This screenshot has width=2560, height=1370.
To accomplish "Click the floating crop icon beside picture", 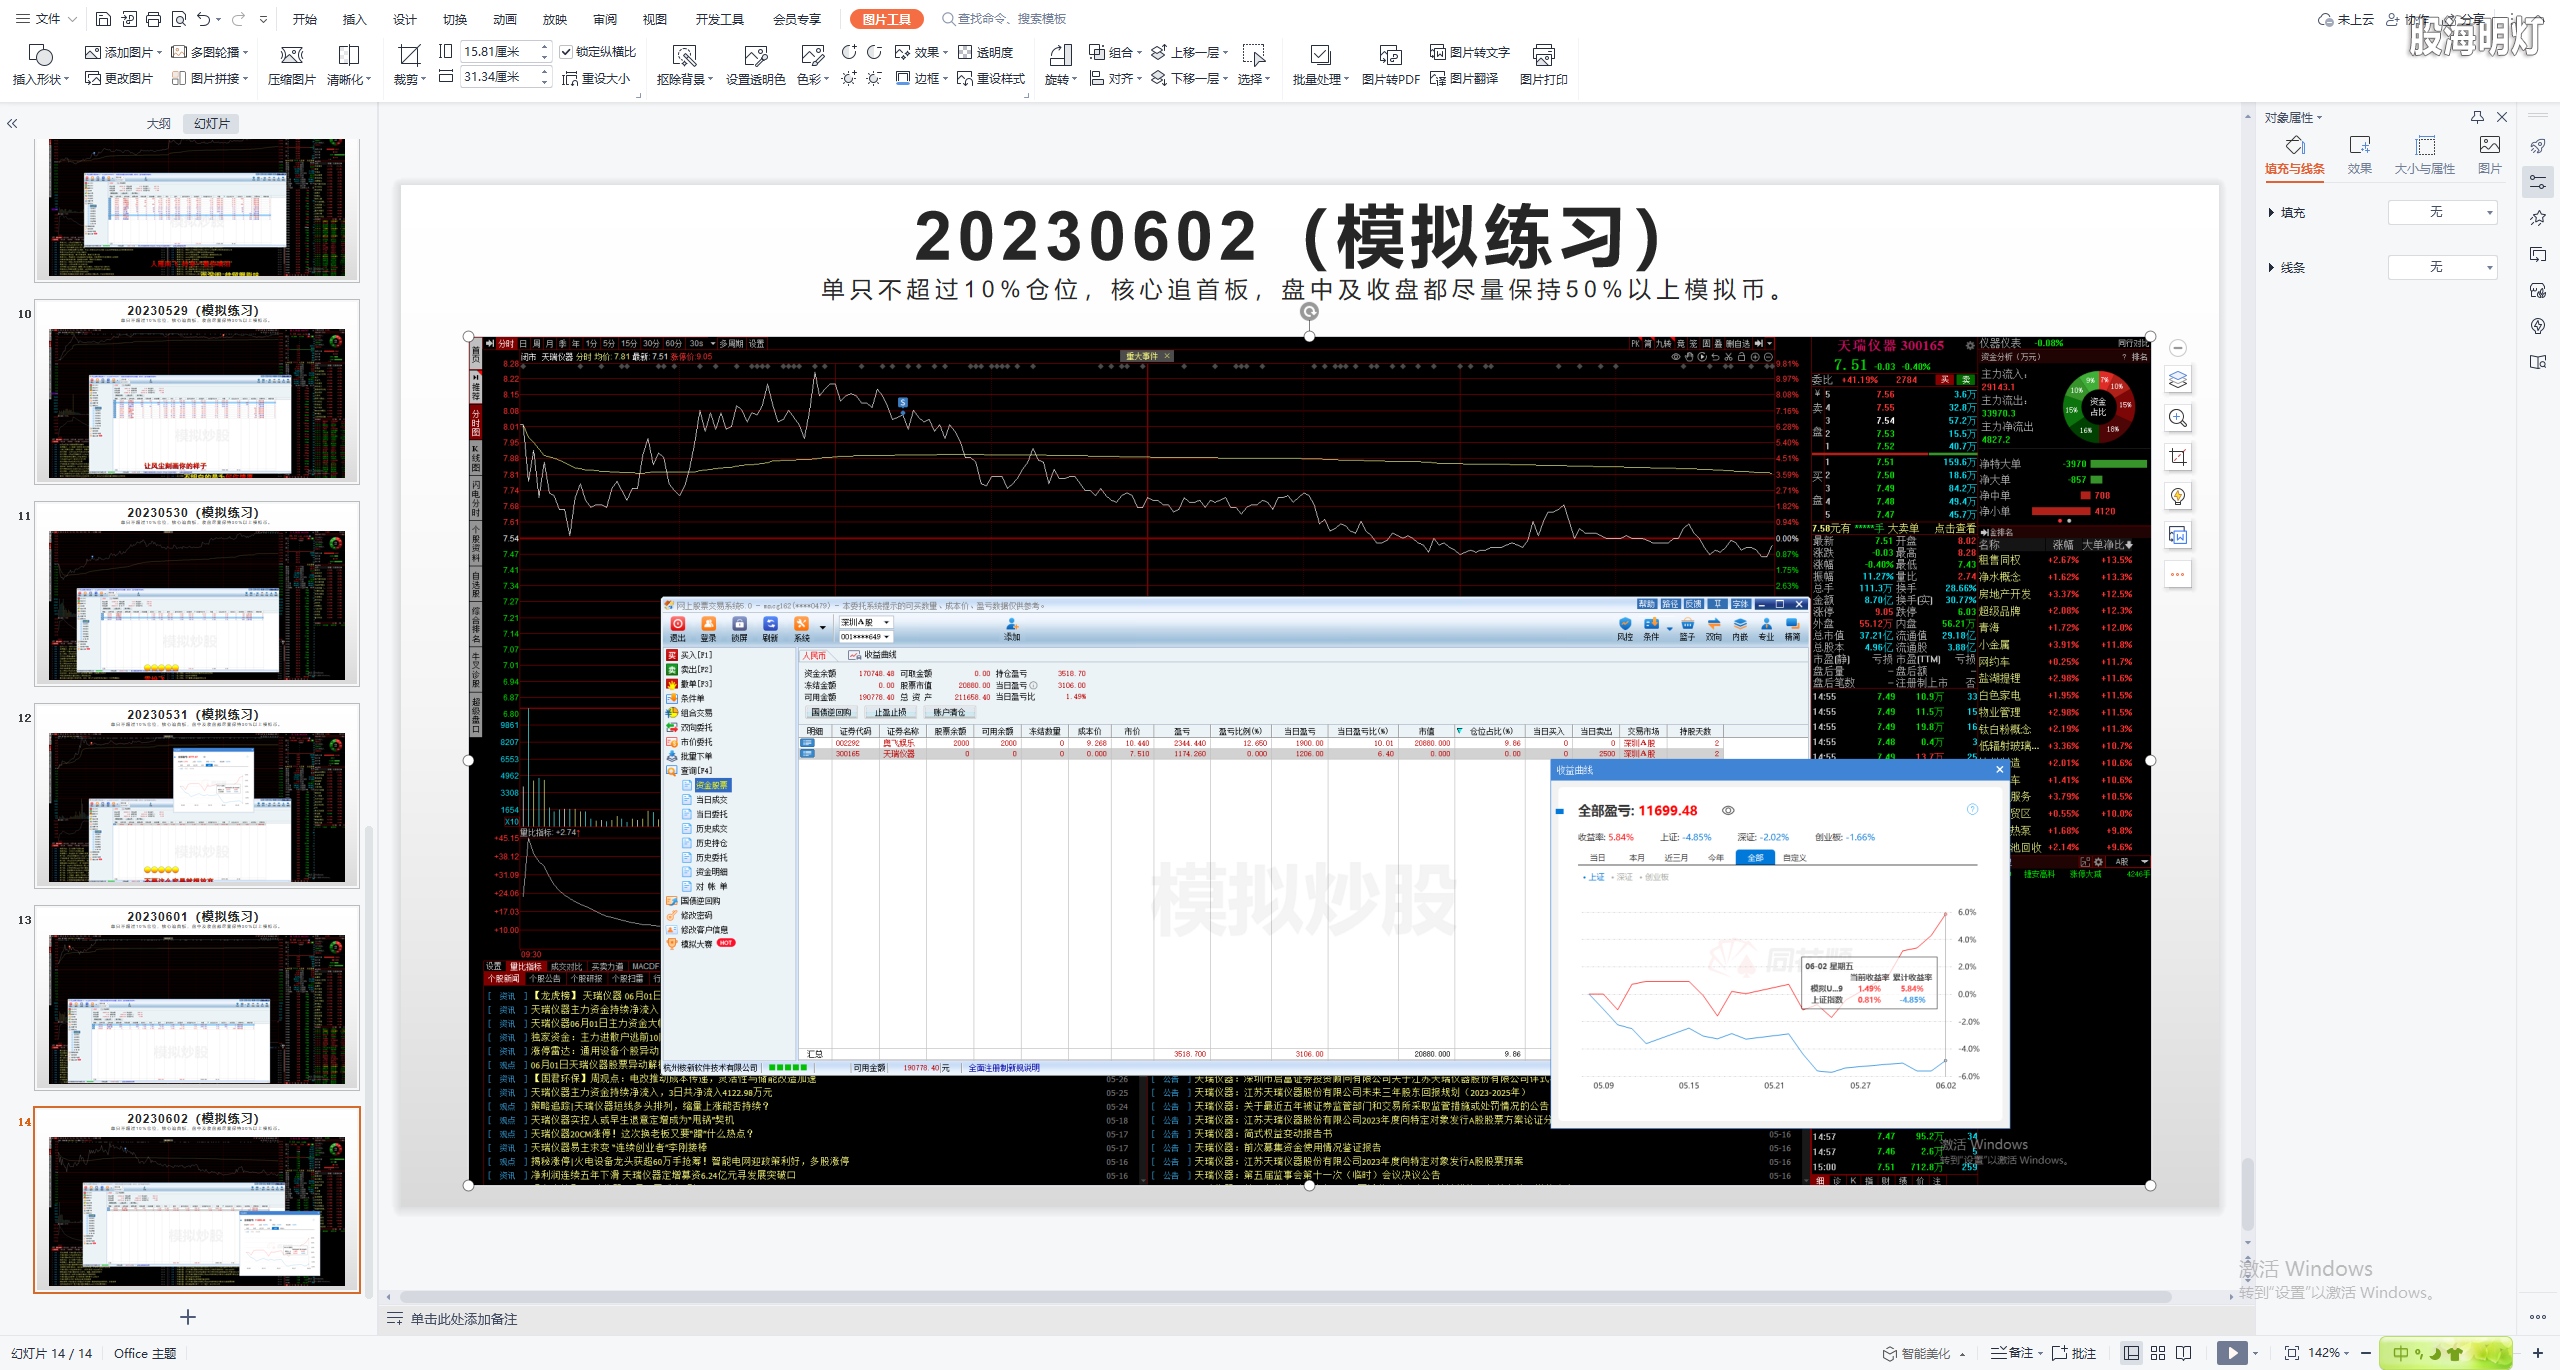I will pos(2177,457).
